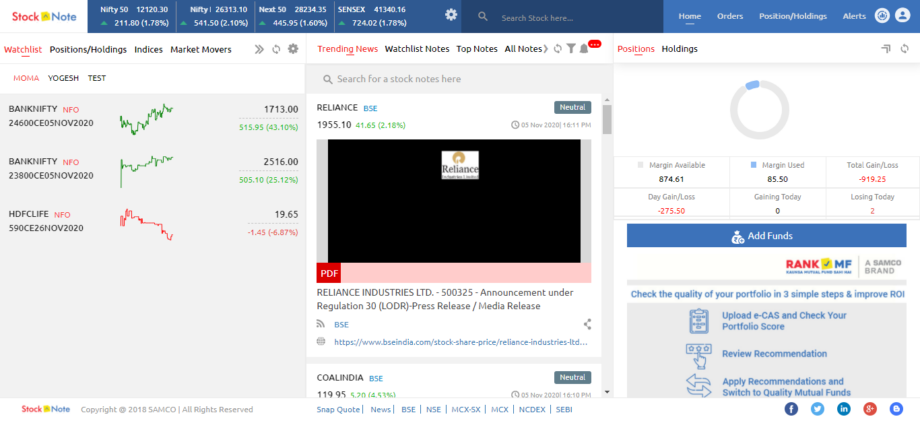This screenshot has width=920, height=421.
Task: Open Orders in top navigation
Action: [730, 16]
